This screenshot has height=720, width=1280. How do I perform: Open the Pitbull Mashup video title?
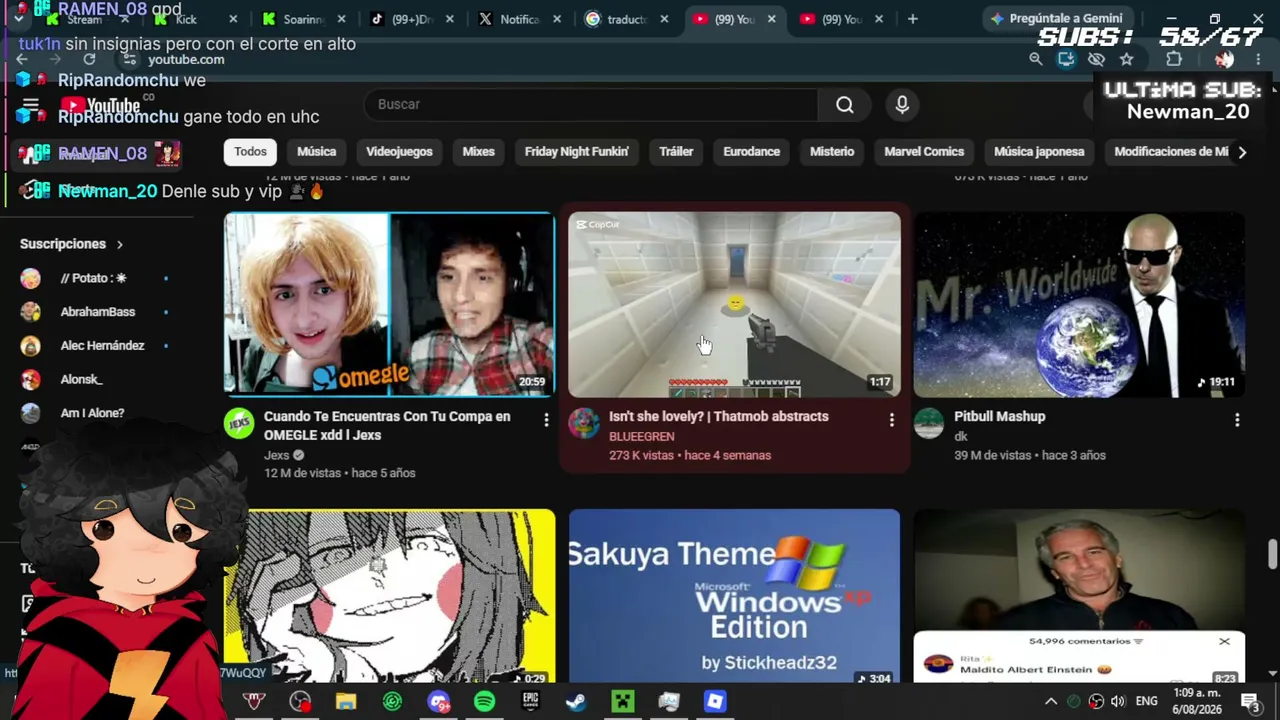click(x=999, y=417)
